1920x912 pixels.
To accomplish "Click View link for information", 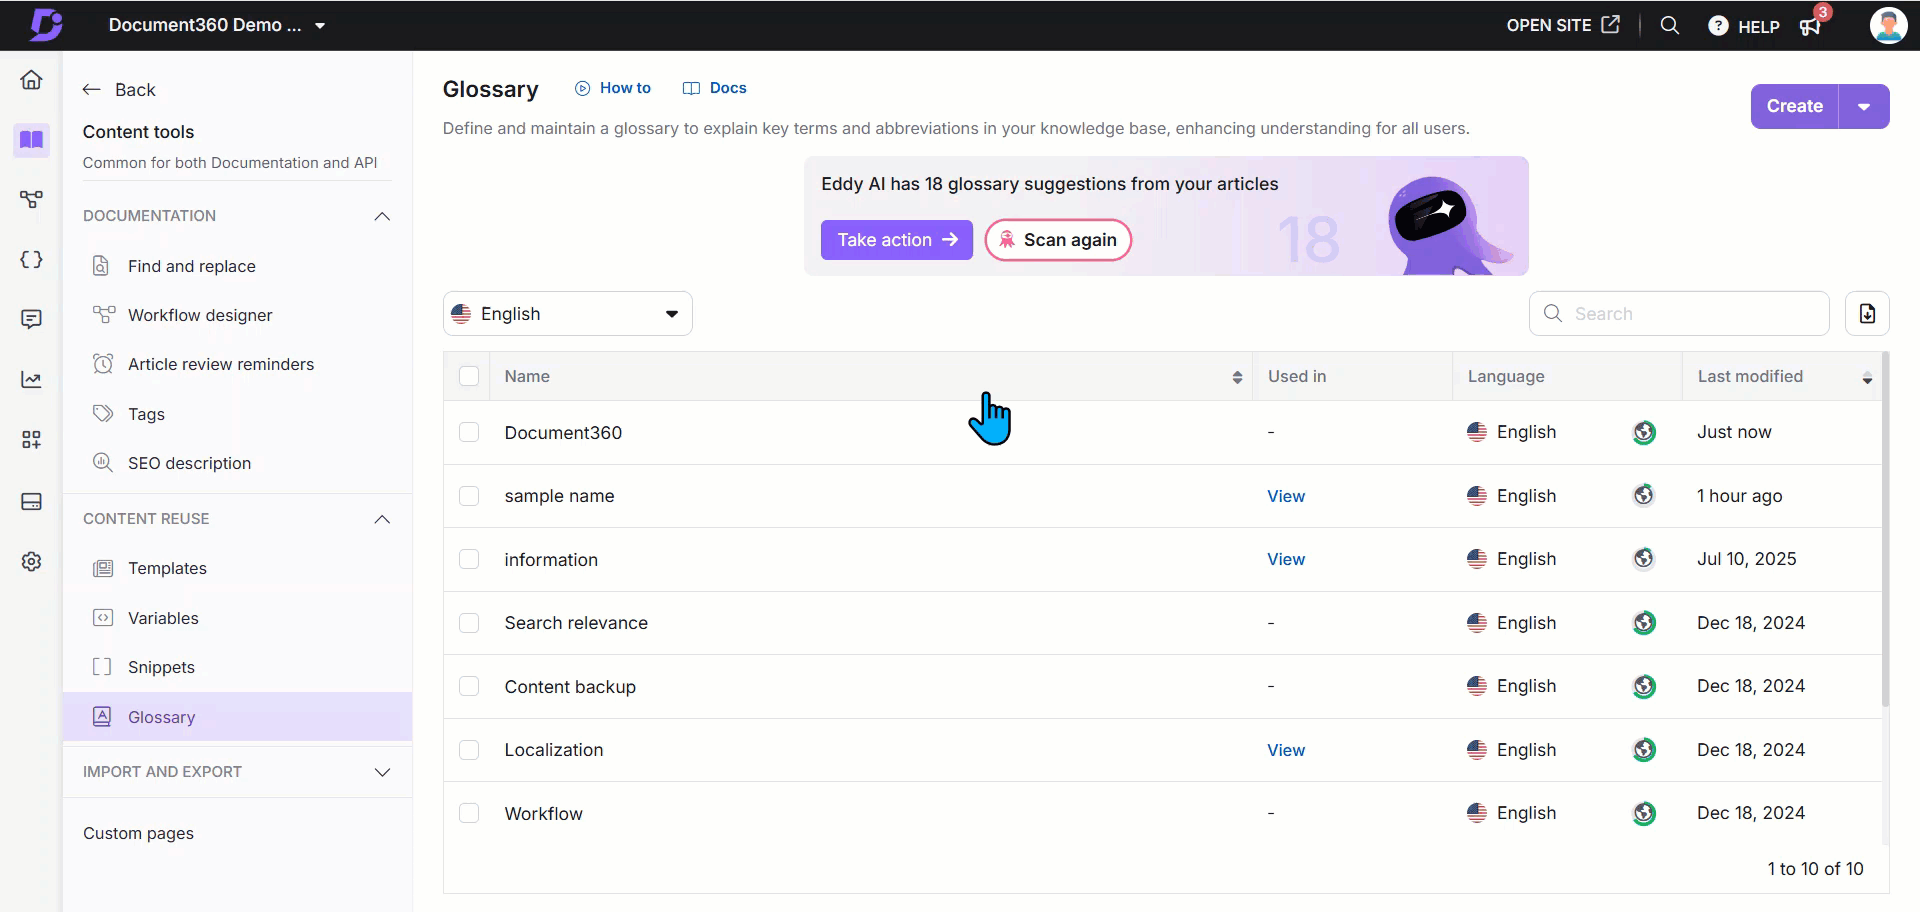I will click(1286, 559).
